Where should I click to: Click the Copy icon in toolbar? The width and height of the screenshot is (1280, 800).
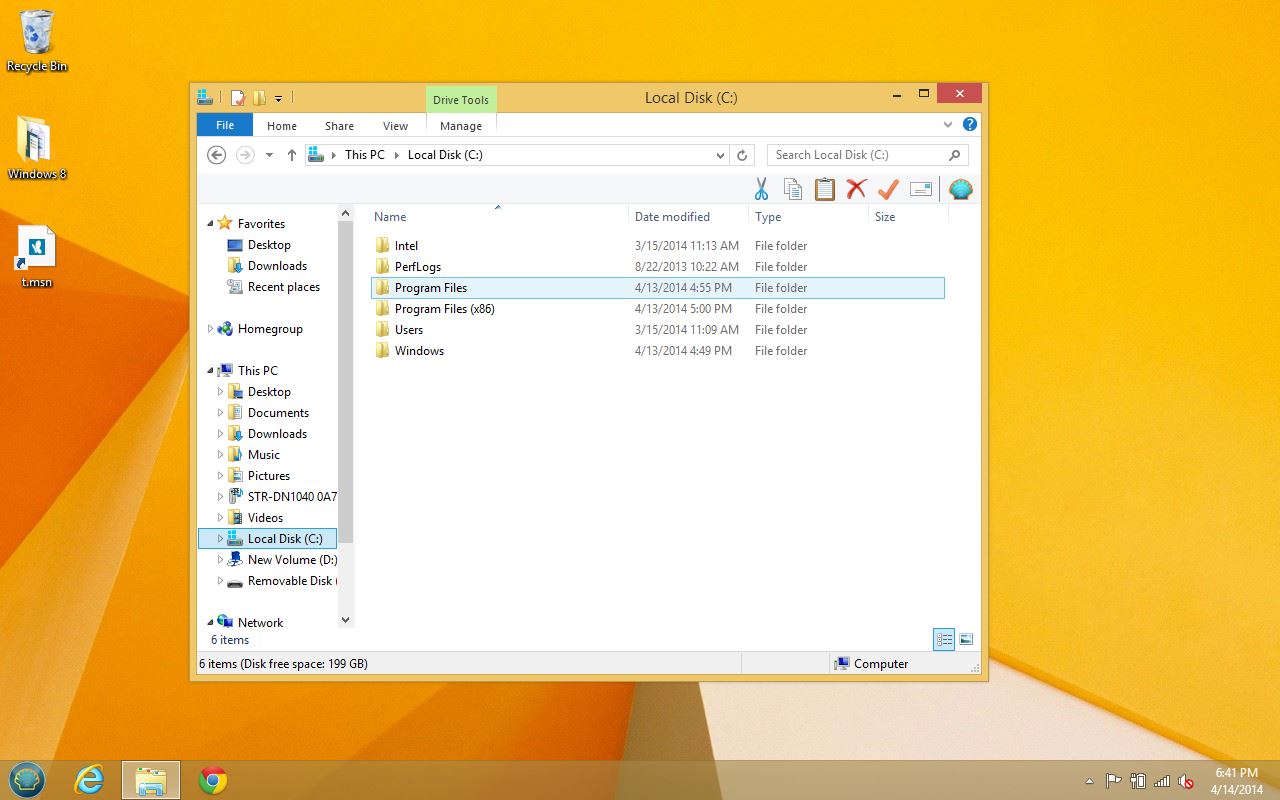pyautogui.click(x=793, y=189)
